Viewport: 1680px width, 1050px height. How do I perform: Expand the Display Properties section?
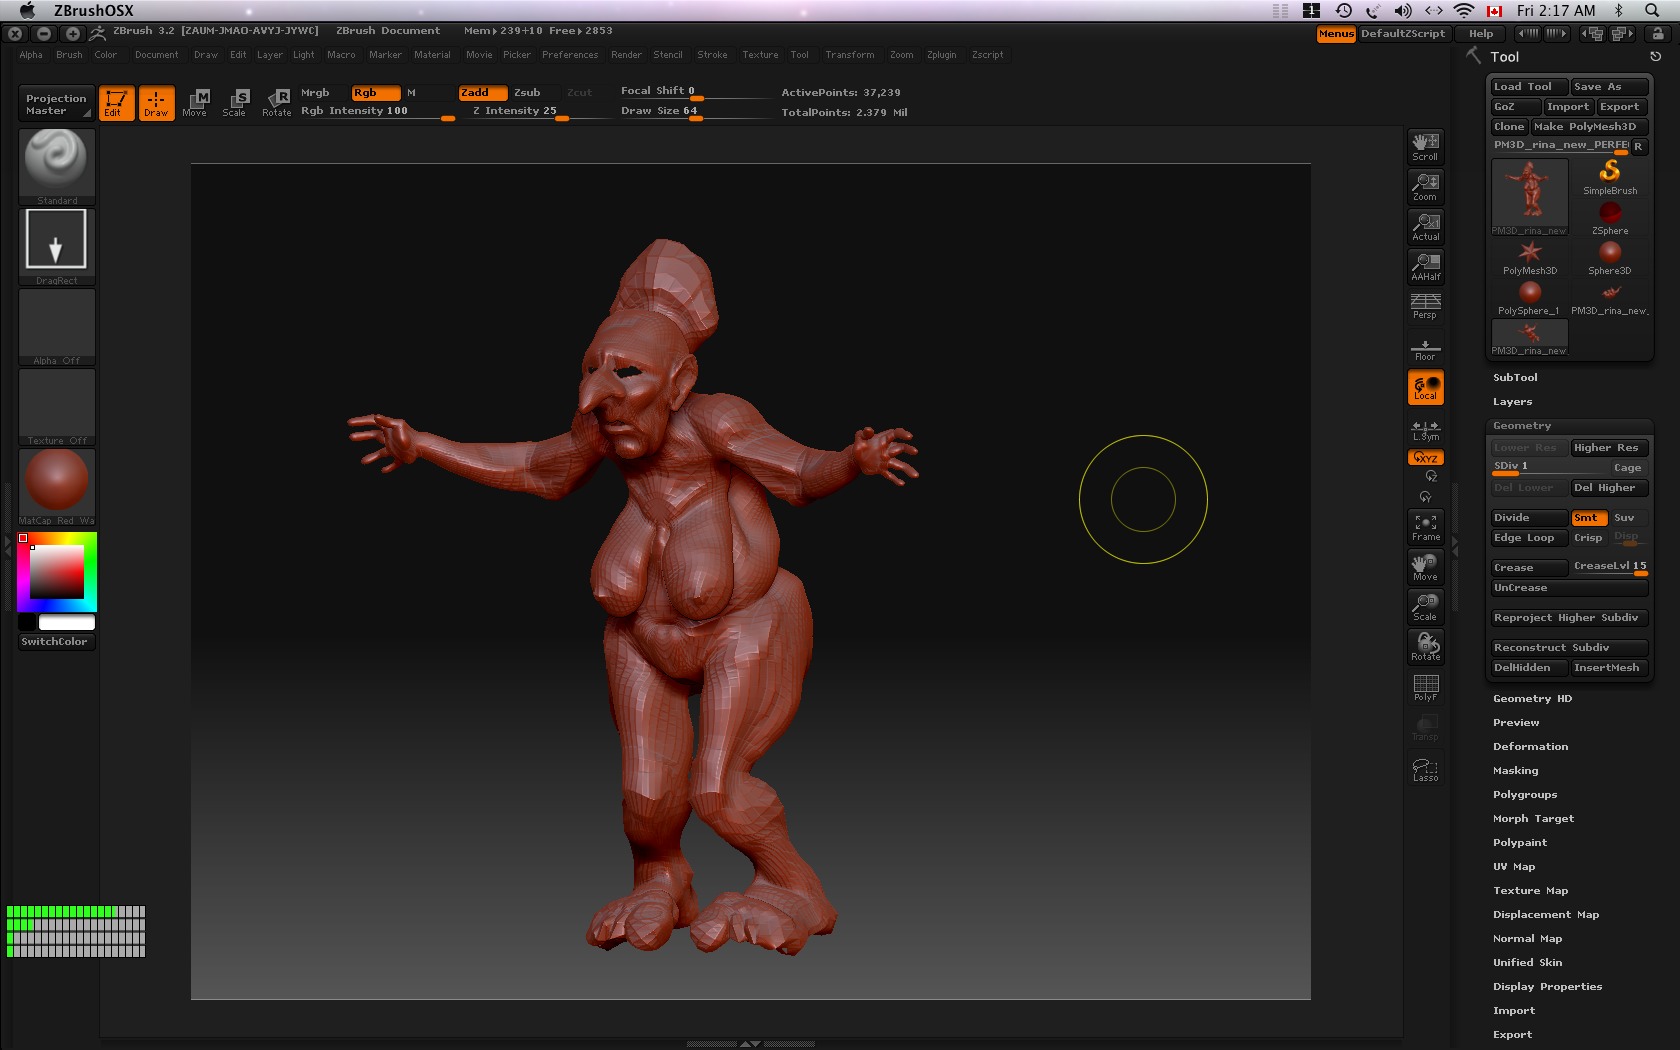(x=1547, y=986)
